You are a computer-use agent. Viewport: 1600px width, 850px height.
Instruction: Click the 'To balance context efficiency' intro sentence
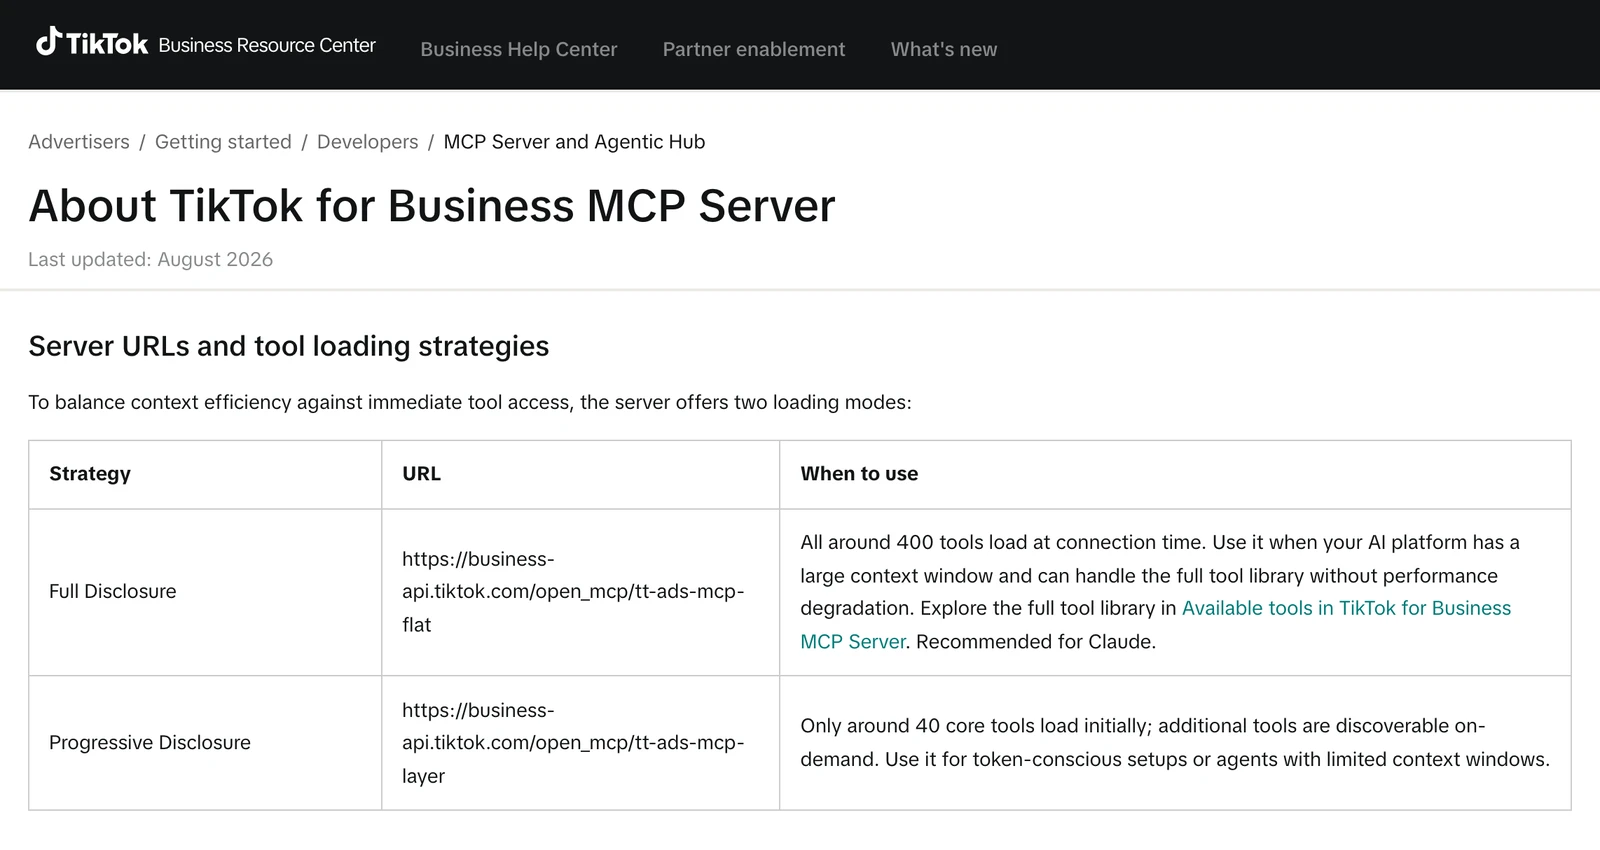pos(470,402)
